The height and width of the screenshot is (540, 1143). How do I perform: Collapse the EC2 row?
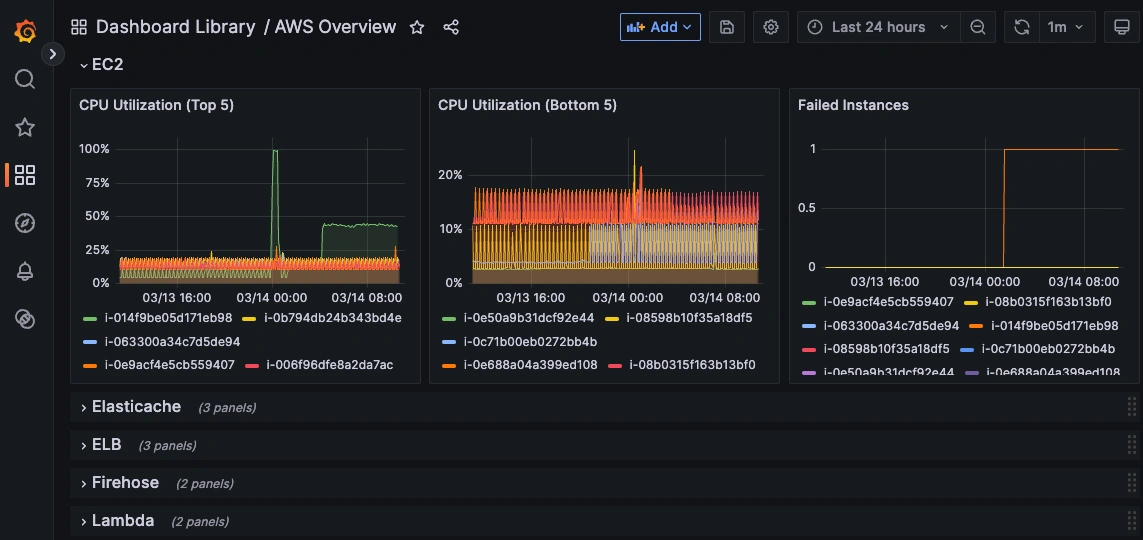click(x=101, y=65)
